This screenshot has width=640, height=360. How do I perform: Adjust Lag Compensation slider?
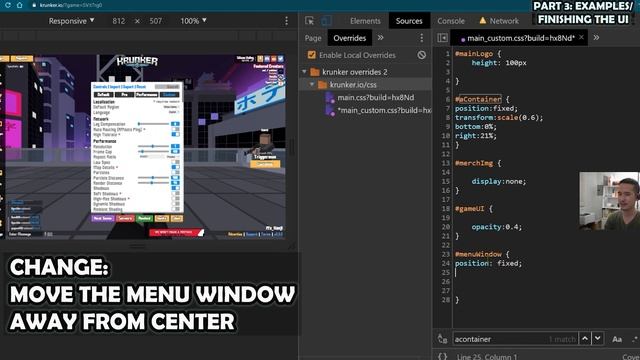click(x=153, y=124)
